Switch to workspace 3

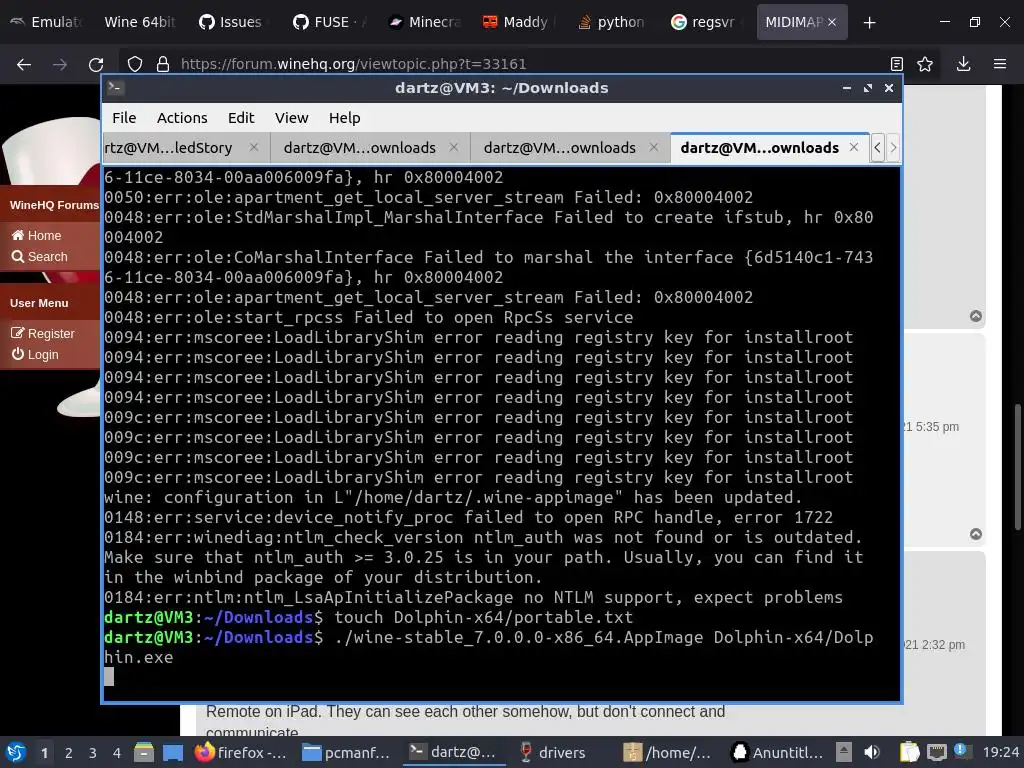(93, 753)
